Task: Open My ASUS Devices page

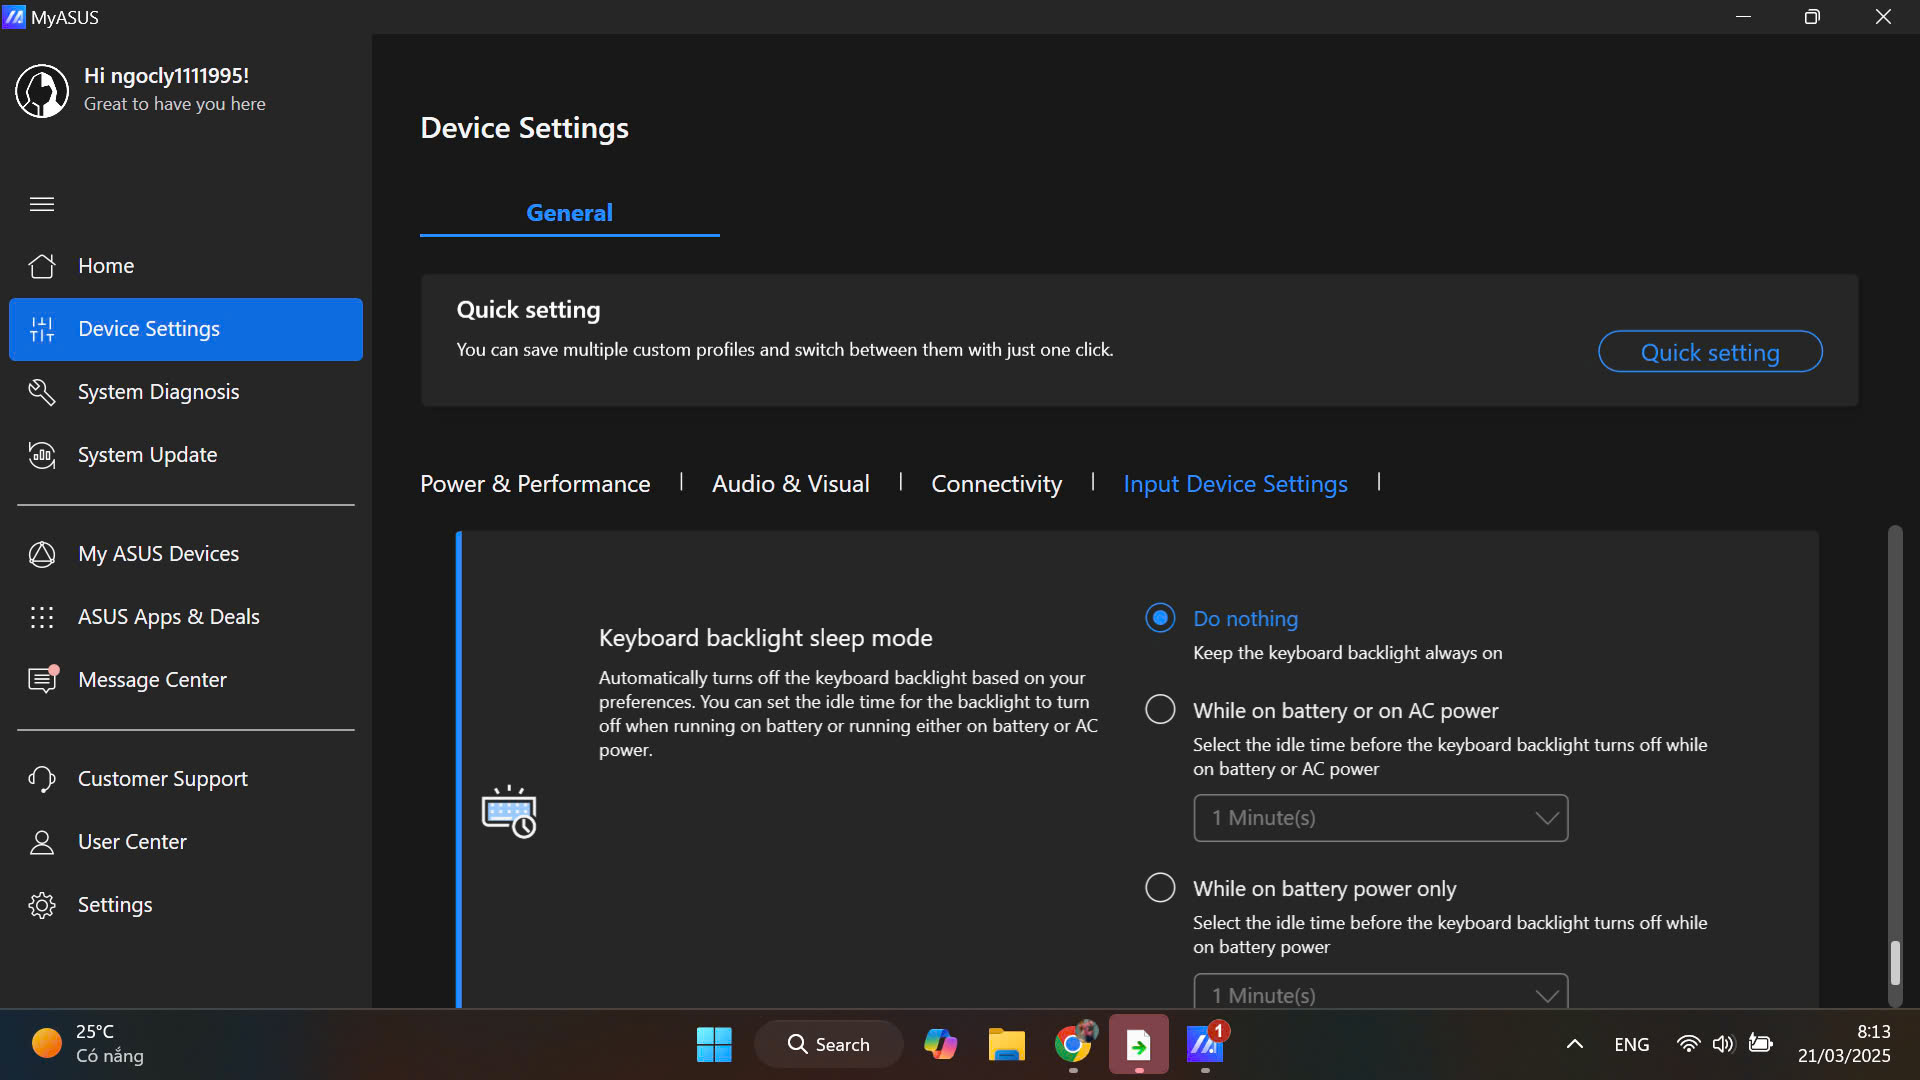Action: (x=159, y=554)
